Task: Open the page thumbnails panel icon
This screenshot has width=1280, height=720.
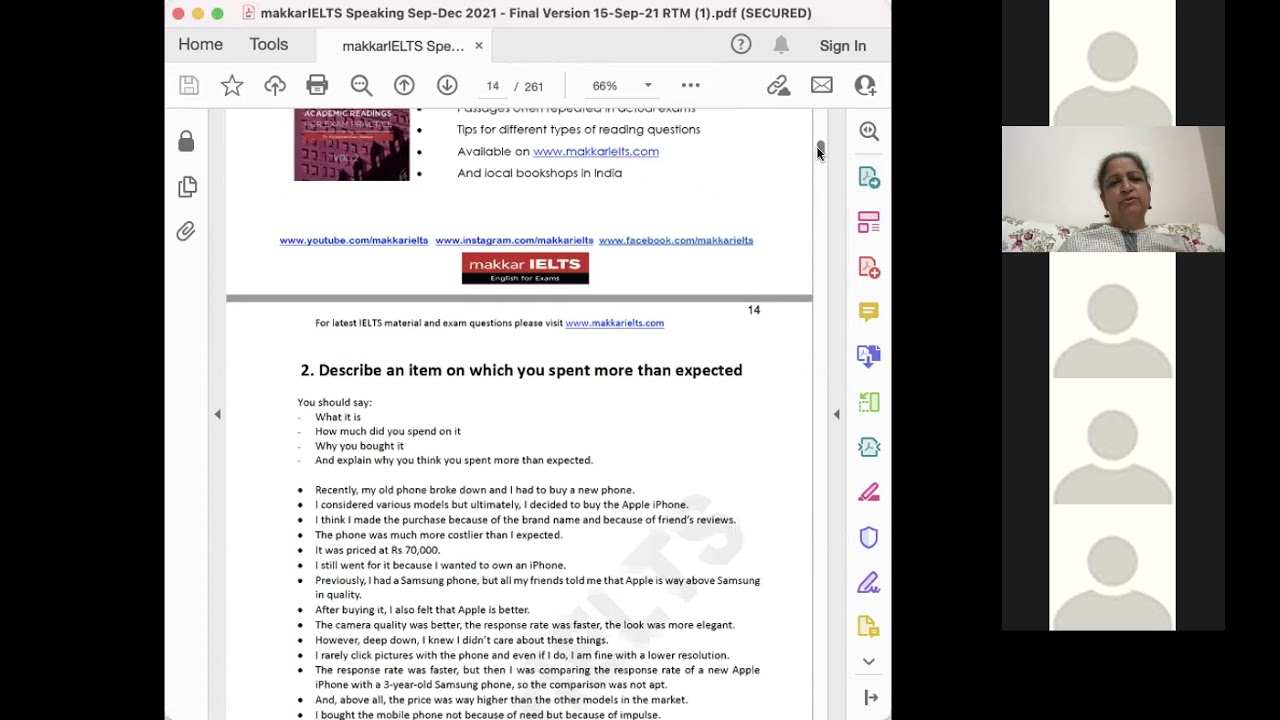Action: [187, 186]
